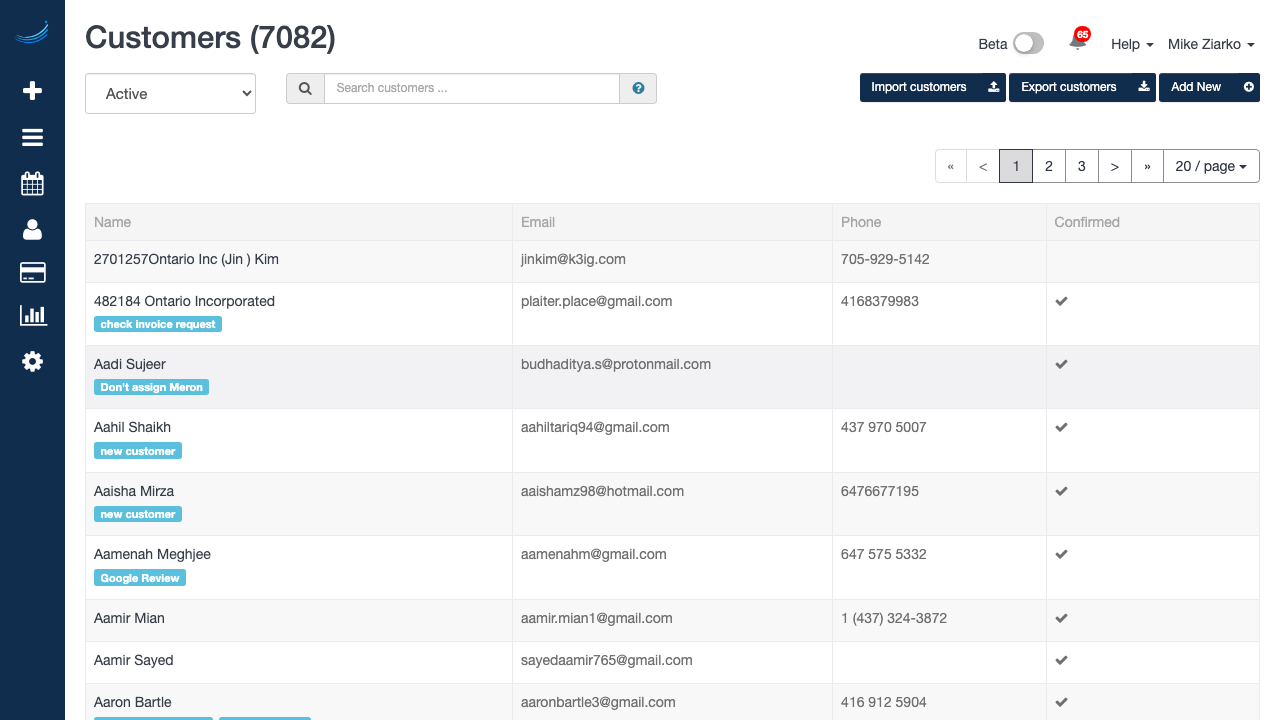The width and height of the screenshot is (1280, 720).
Task: Open the settings gear icon
Action: [x=32, y=361]
